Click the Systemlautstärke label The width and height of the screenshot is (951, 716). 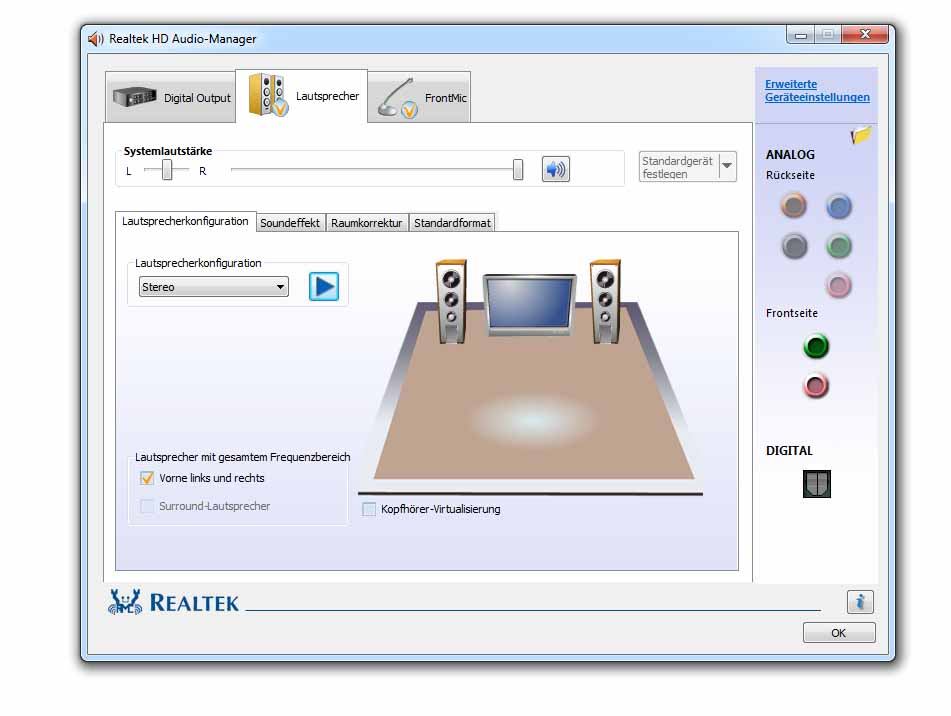(168, 151)
